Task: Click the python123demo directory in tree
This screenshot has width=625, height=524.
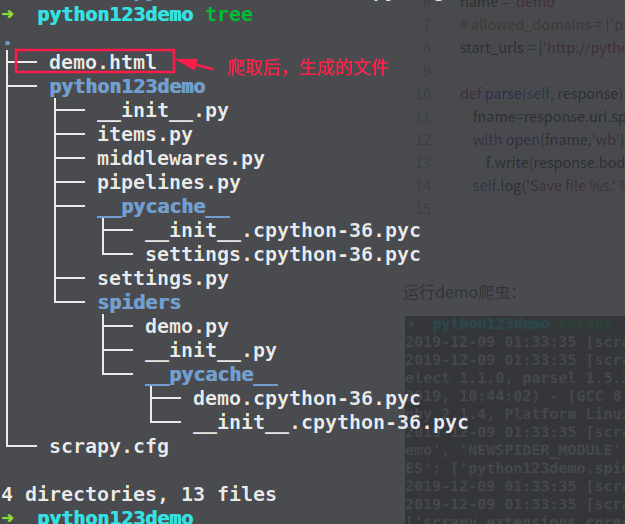Action: [x=127, y=87]
